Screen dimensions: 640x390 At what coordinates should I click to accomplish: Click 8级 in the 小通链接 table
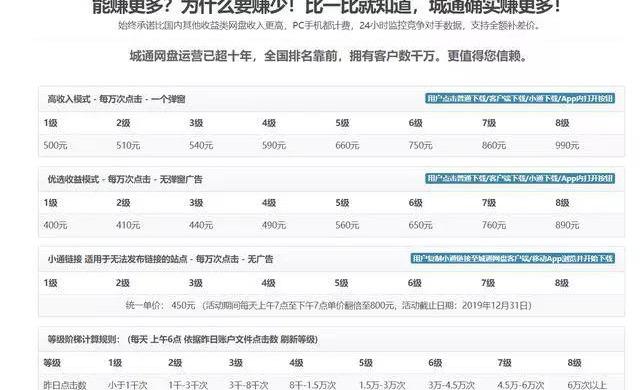click(562, 283)
